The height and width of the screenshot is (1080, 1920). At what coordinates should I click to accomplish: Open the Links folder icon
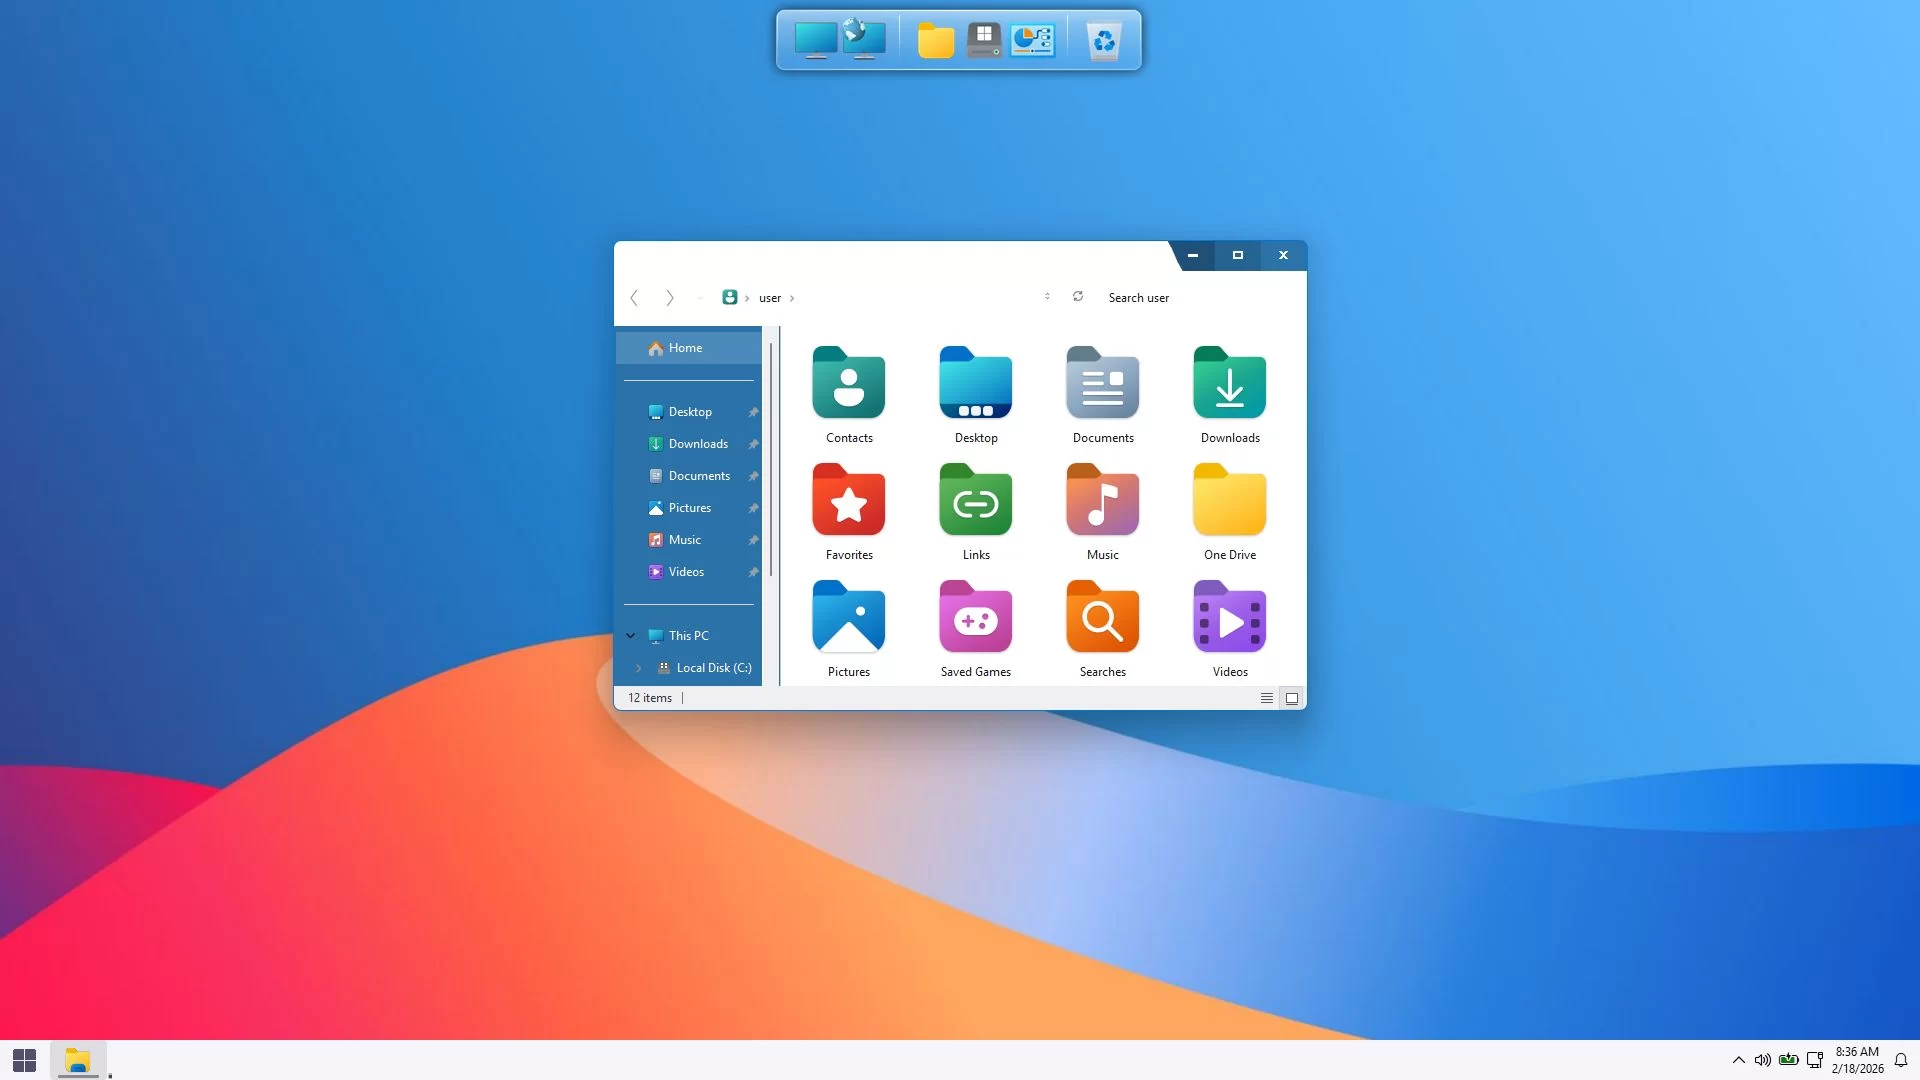point(975,501)
